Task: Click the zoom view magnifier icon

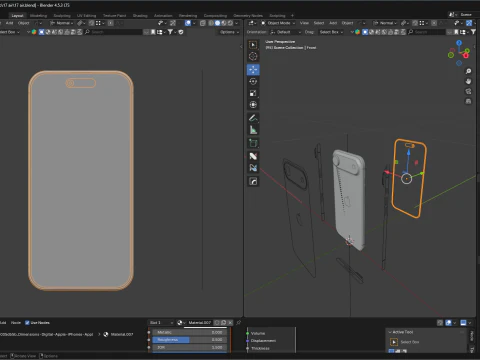Action: (x=468, y=71)
